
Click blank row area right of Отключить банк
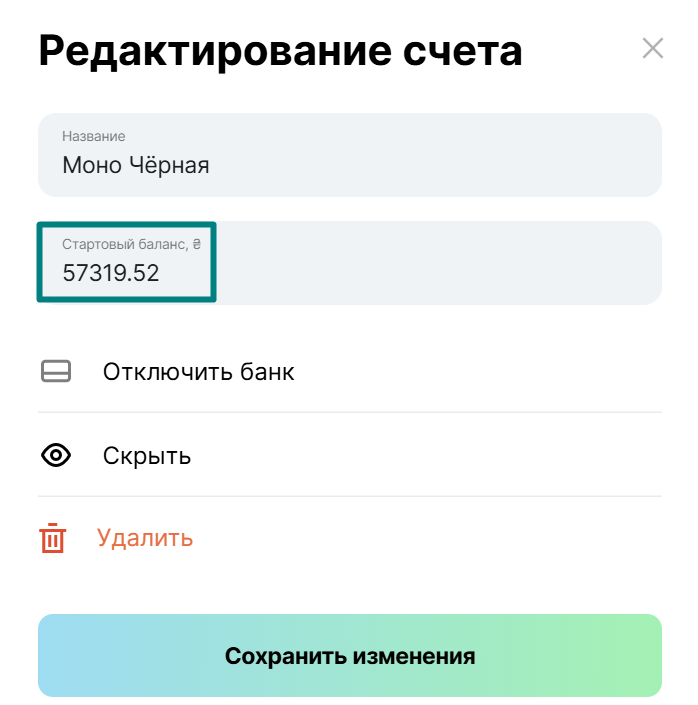pos(480,372)
